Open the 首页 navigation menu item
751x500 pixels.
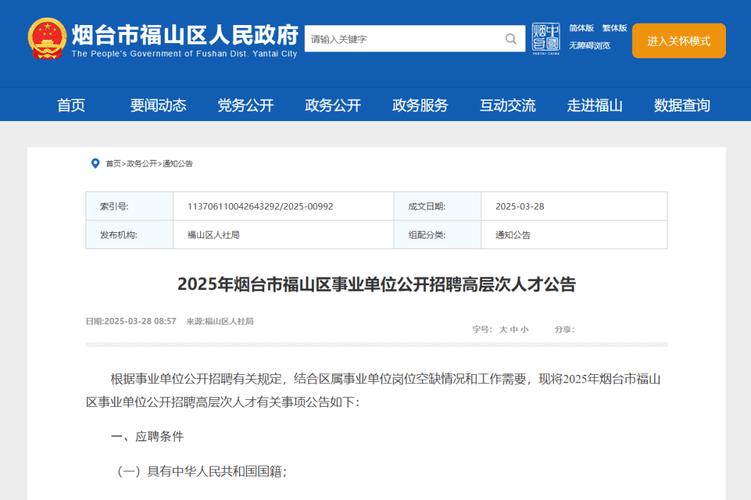tap(71, 105)
